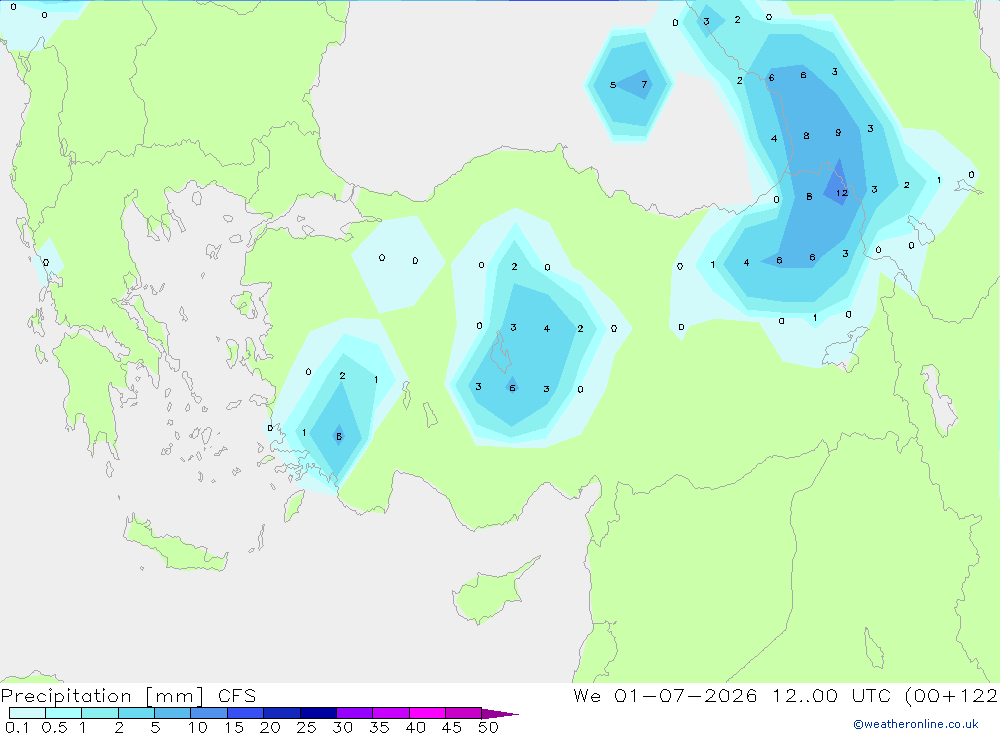Viewport: 1000px width, 733px height.
Task: Click the "12" precipitation value on map
Action: (x=842, y=193)
